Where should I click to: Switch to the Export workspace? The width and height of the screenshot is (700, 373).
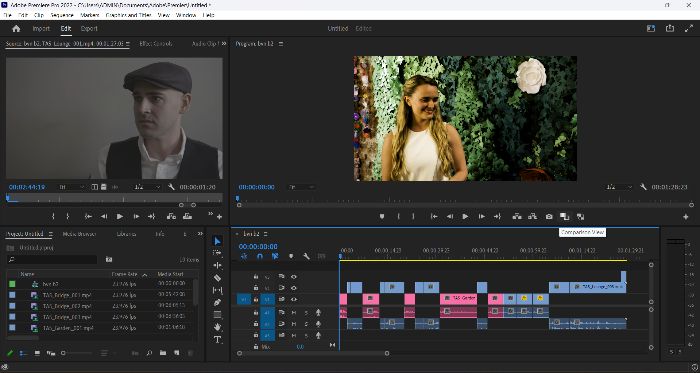click(89, 29)
